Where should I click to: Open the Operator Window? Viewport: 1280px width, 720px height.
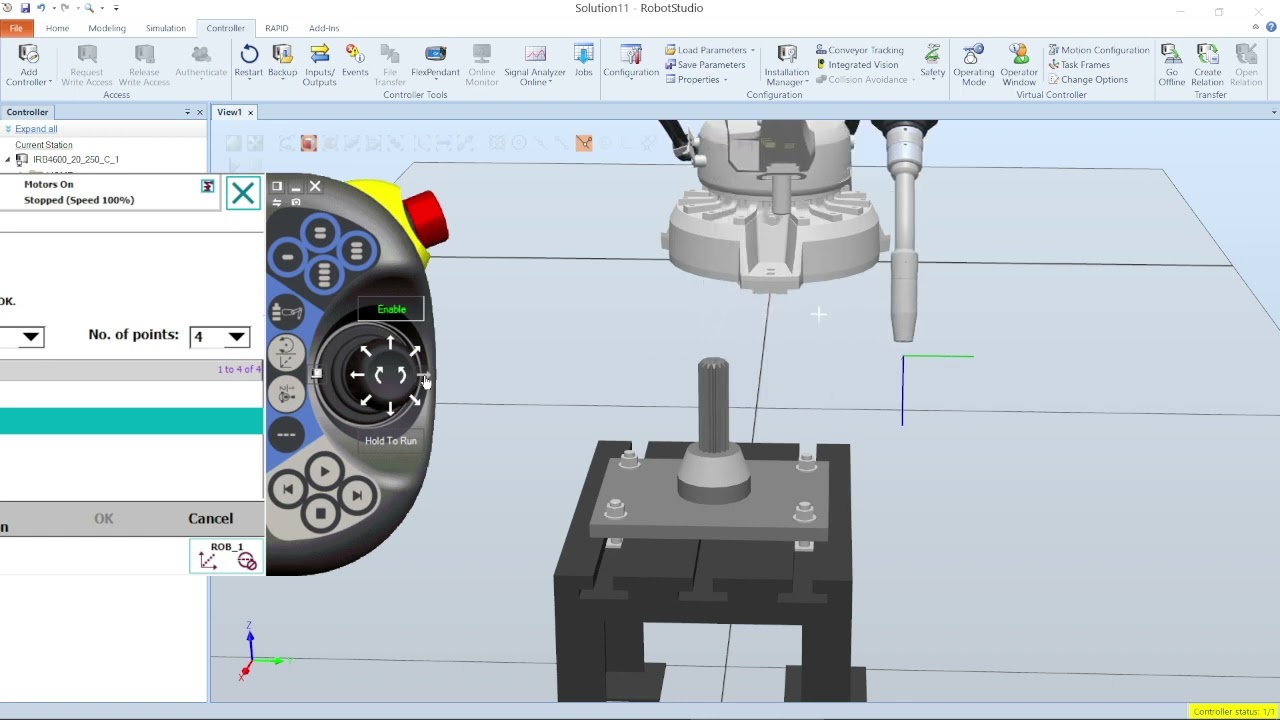coord(1019,65)
